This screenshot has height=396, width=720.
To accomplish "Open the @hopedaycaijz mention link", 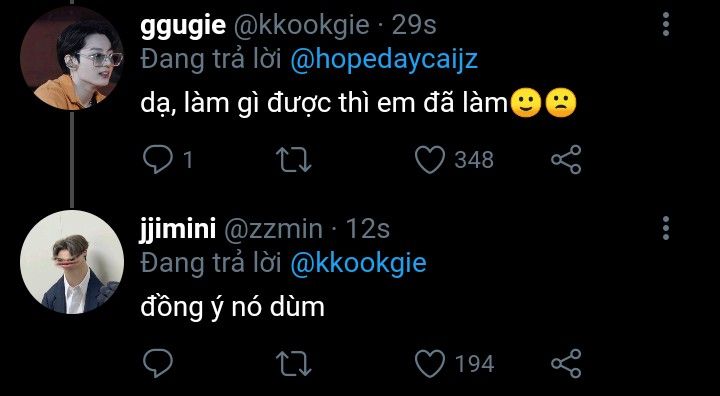I will [x=384, y=60].
